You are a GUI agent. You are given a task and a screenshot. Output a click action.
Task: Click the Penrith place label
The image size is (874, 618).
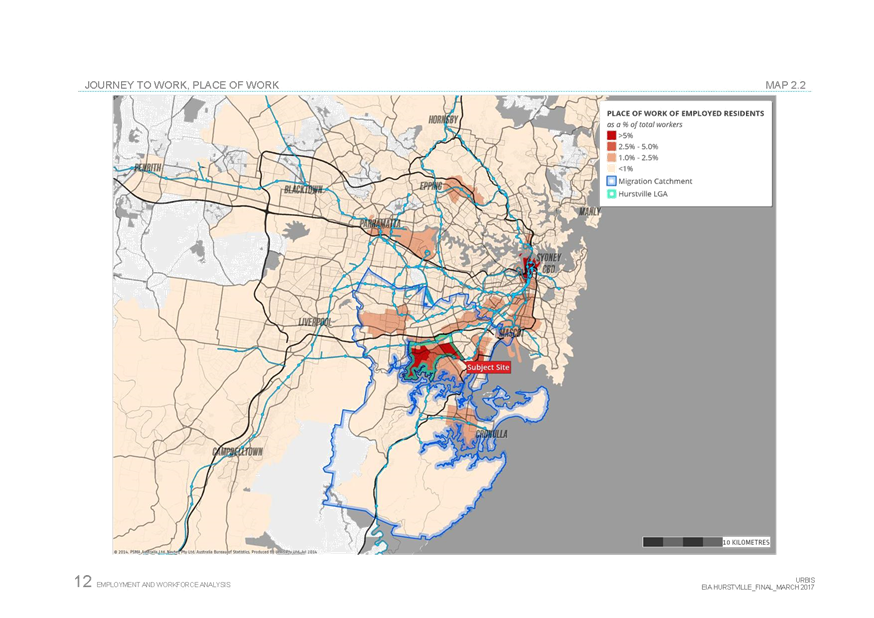pyautogui.click(x=145, y=168)
